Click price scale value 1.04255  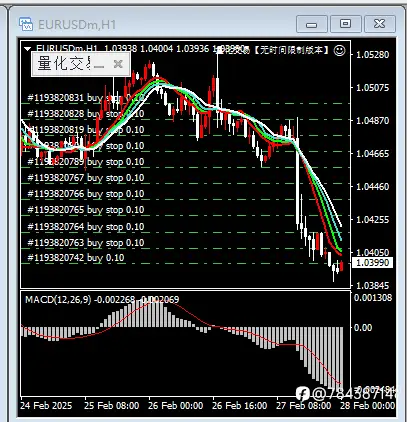(x=373, y=220)
